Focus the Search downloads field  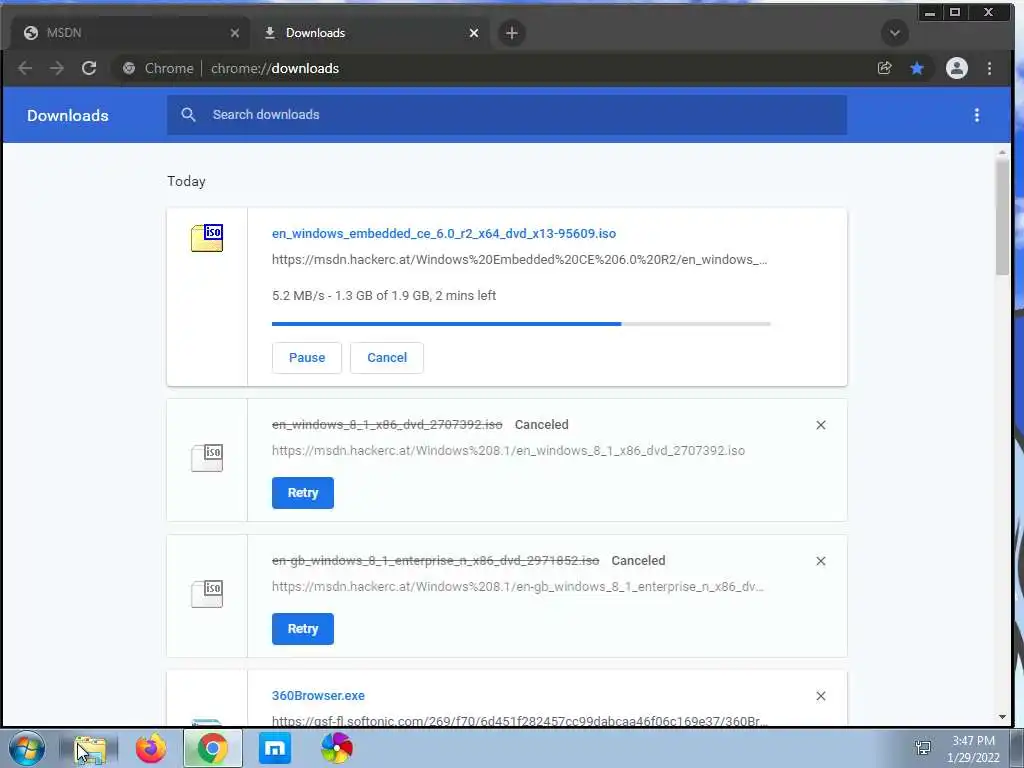[507, 115]
